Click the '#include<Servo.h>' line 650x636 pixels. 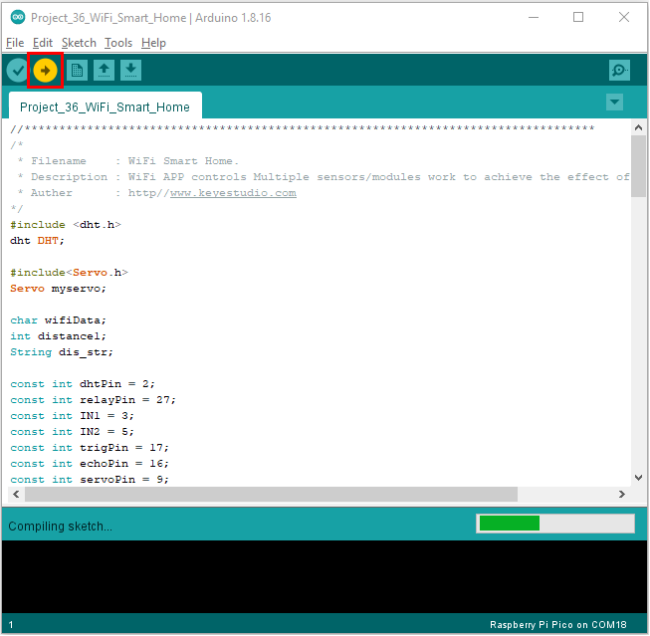pos(69,273)
